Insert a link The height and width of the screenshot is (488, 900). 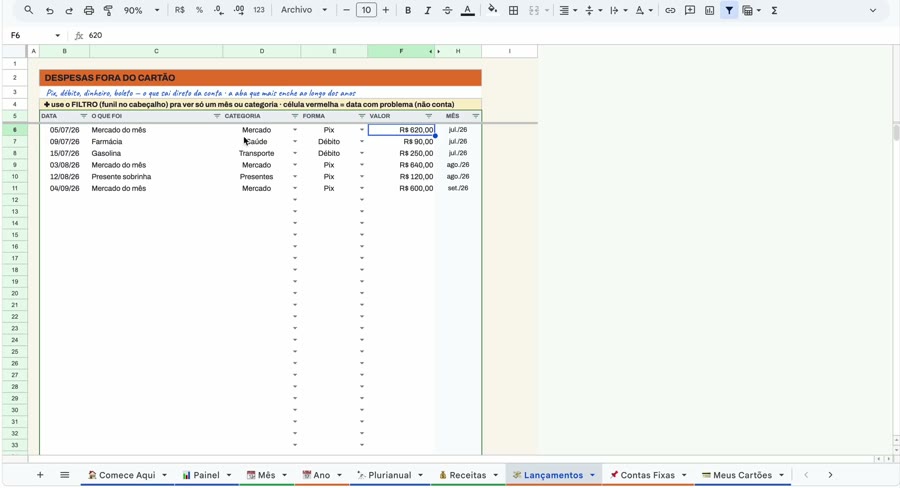point(670,10)
